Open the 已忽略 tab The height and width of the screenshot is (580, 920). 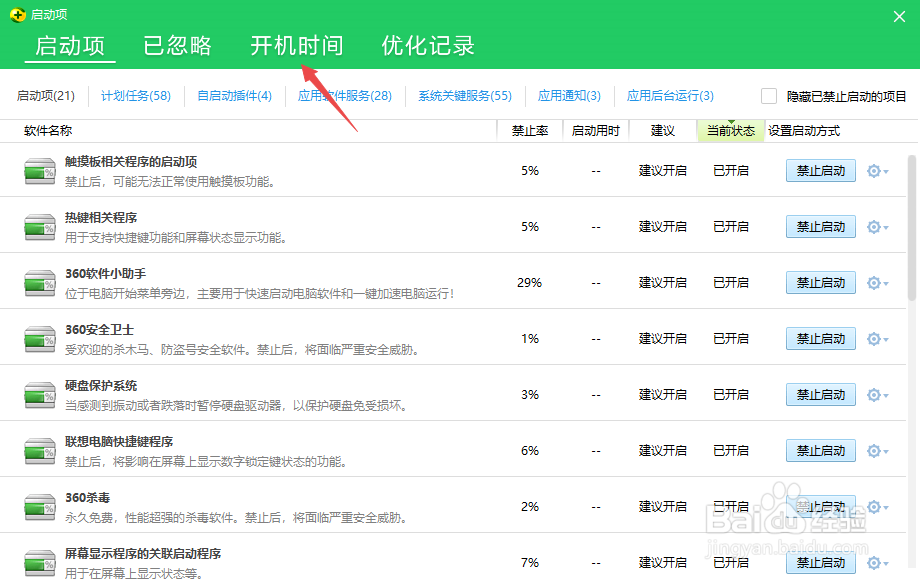[177, 46]
